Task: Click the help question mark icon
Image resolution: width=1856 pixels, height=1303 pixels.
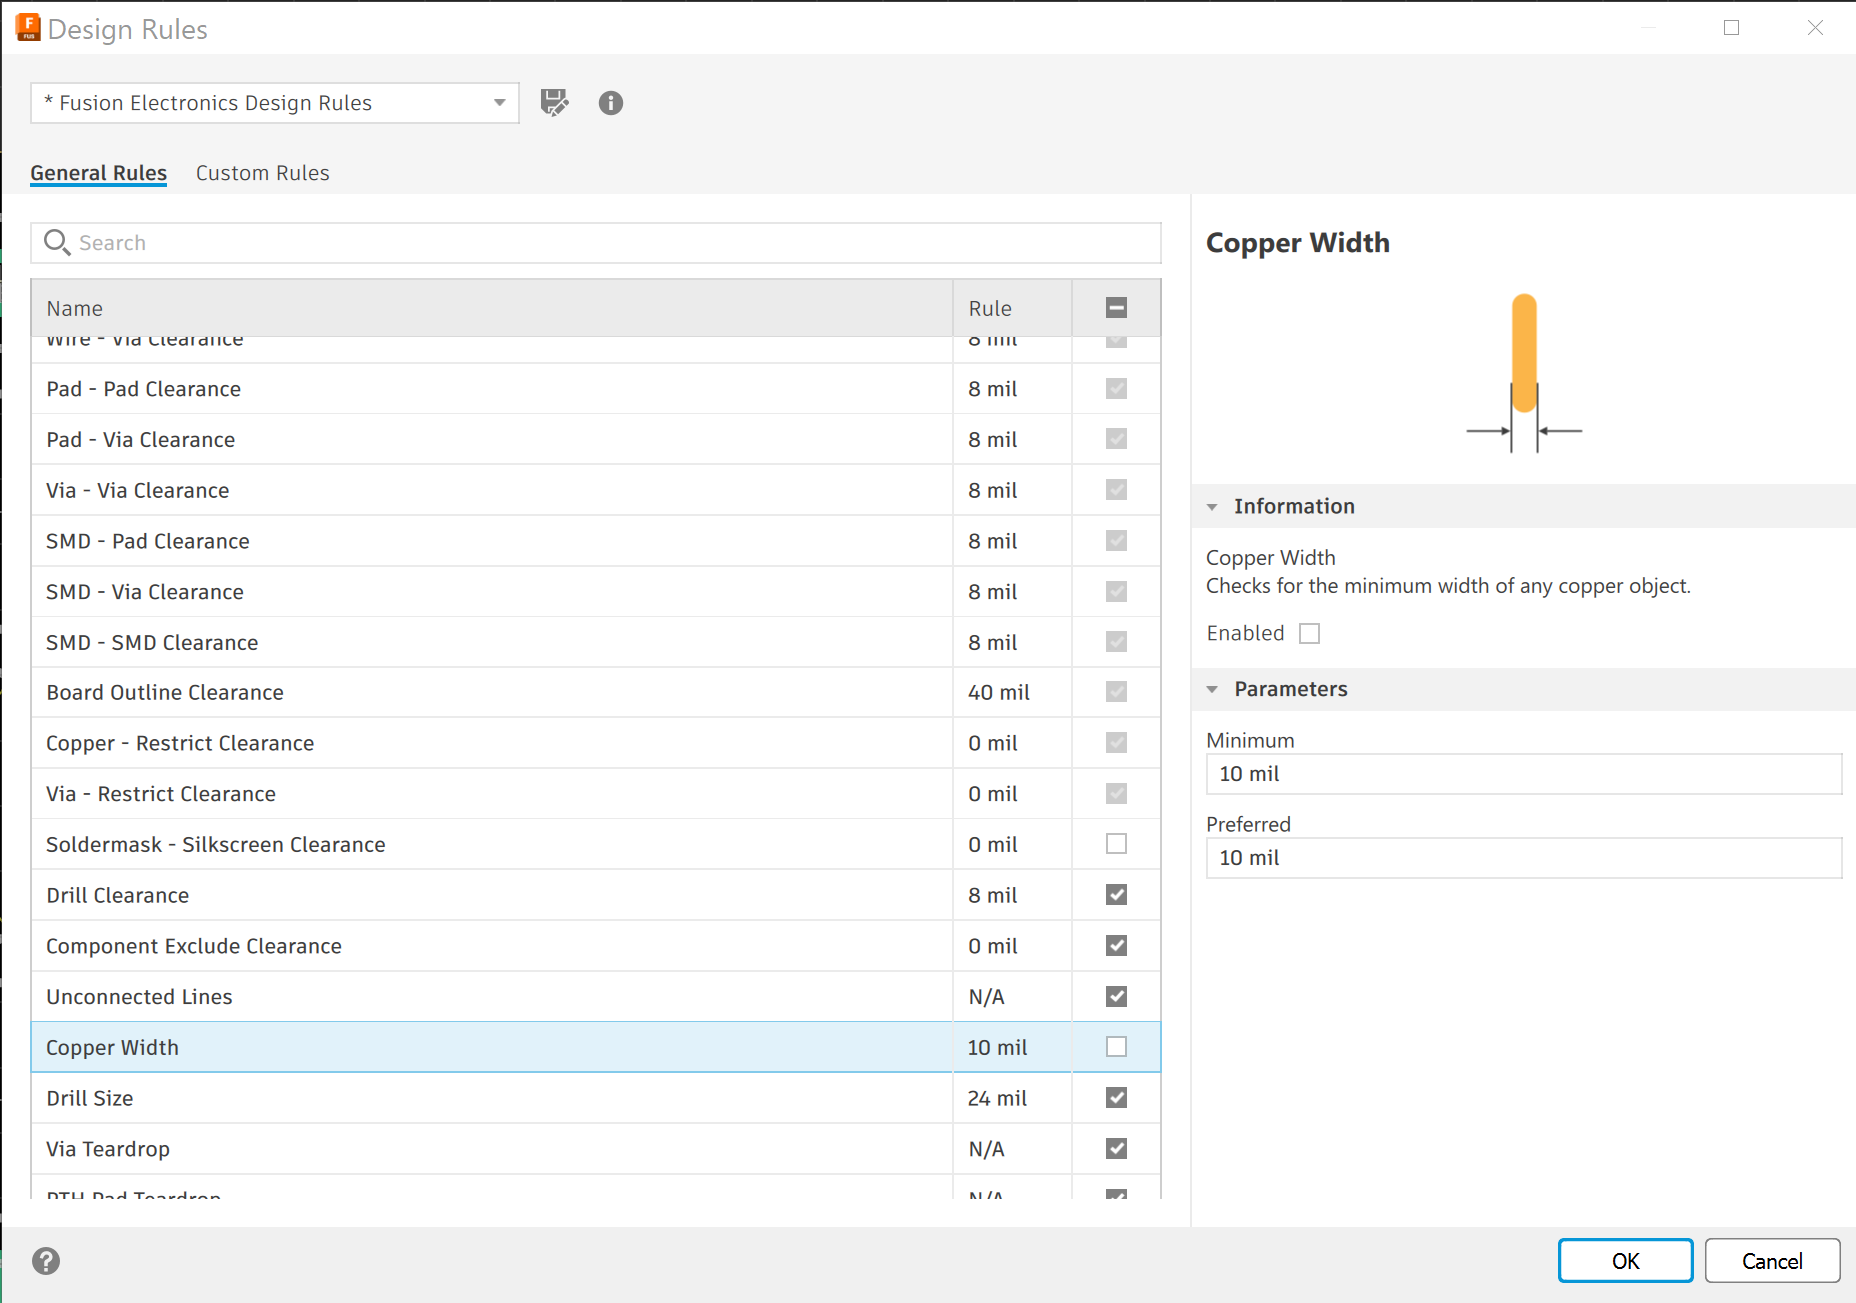Action: point(46,1261)
